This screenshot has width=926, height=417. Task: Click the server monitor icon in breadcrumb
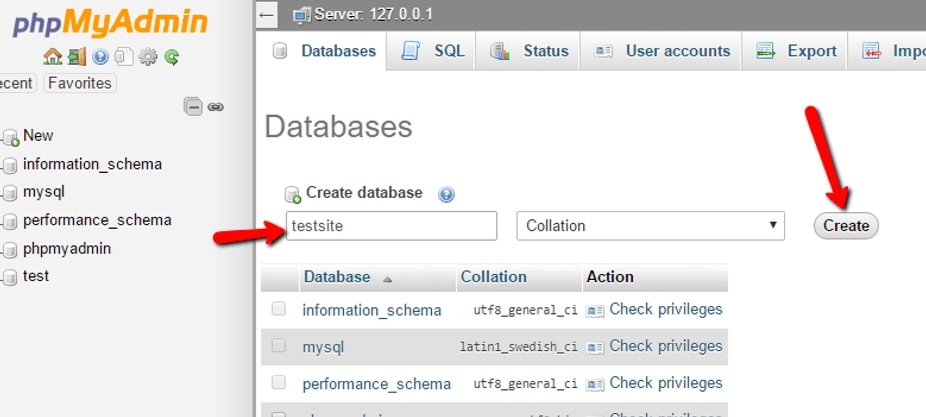(x=302, y=15)
